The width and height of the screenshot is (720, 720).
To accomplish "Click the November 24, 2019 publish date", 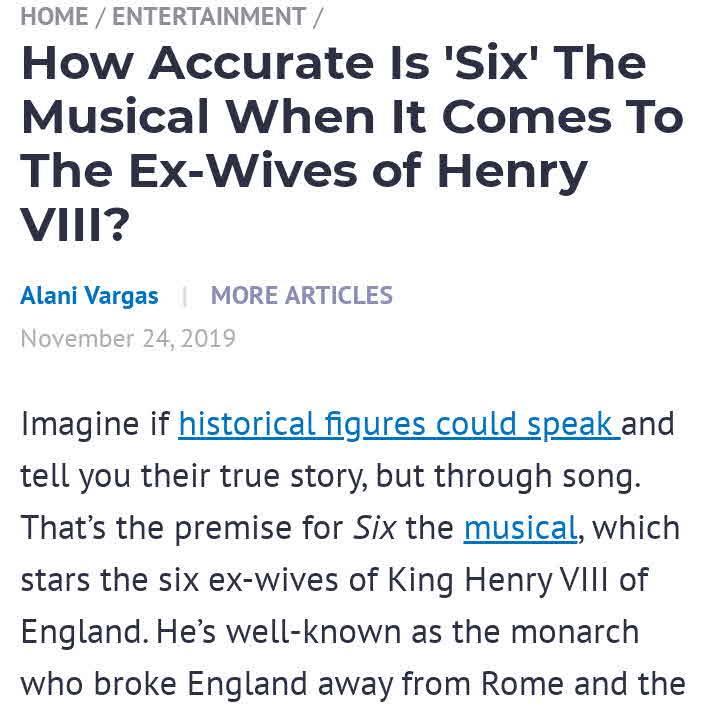I will [128, 338].
